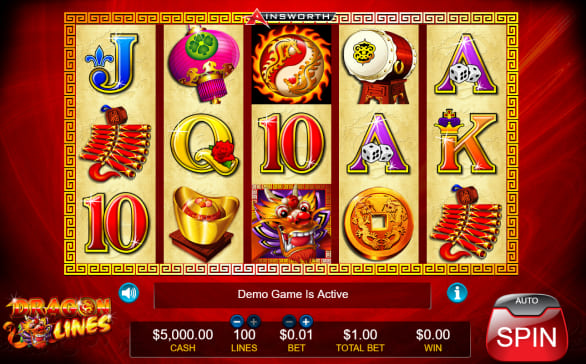
Task: Open the info paytable icon
Action: (x=457, y=292)
